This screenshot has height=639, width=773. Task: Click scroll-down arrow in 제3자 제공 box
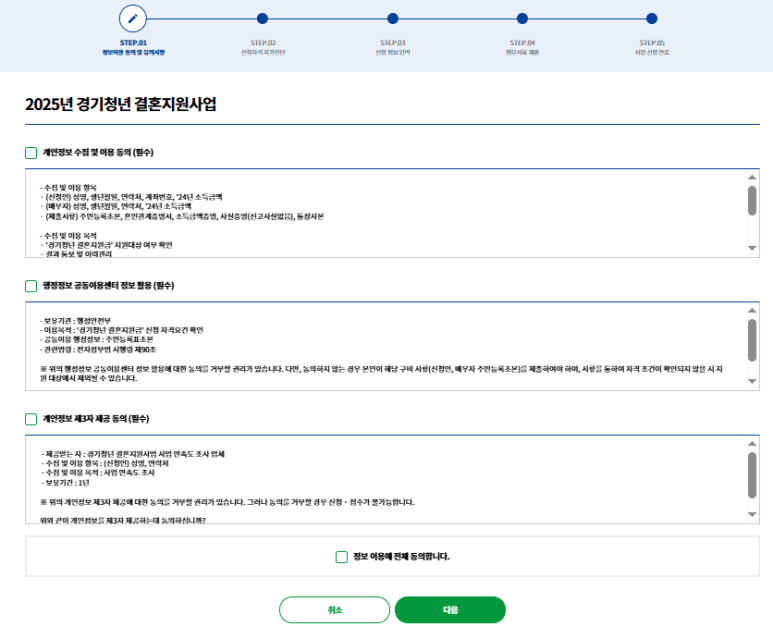pos(752,514)
